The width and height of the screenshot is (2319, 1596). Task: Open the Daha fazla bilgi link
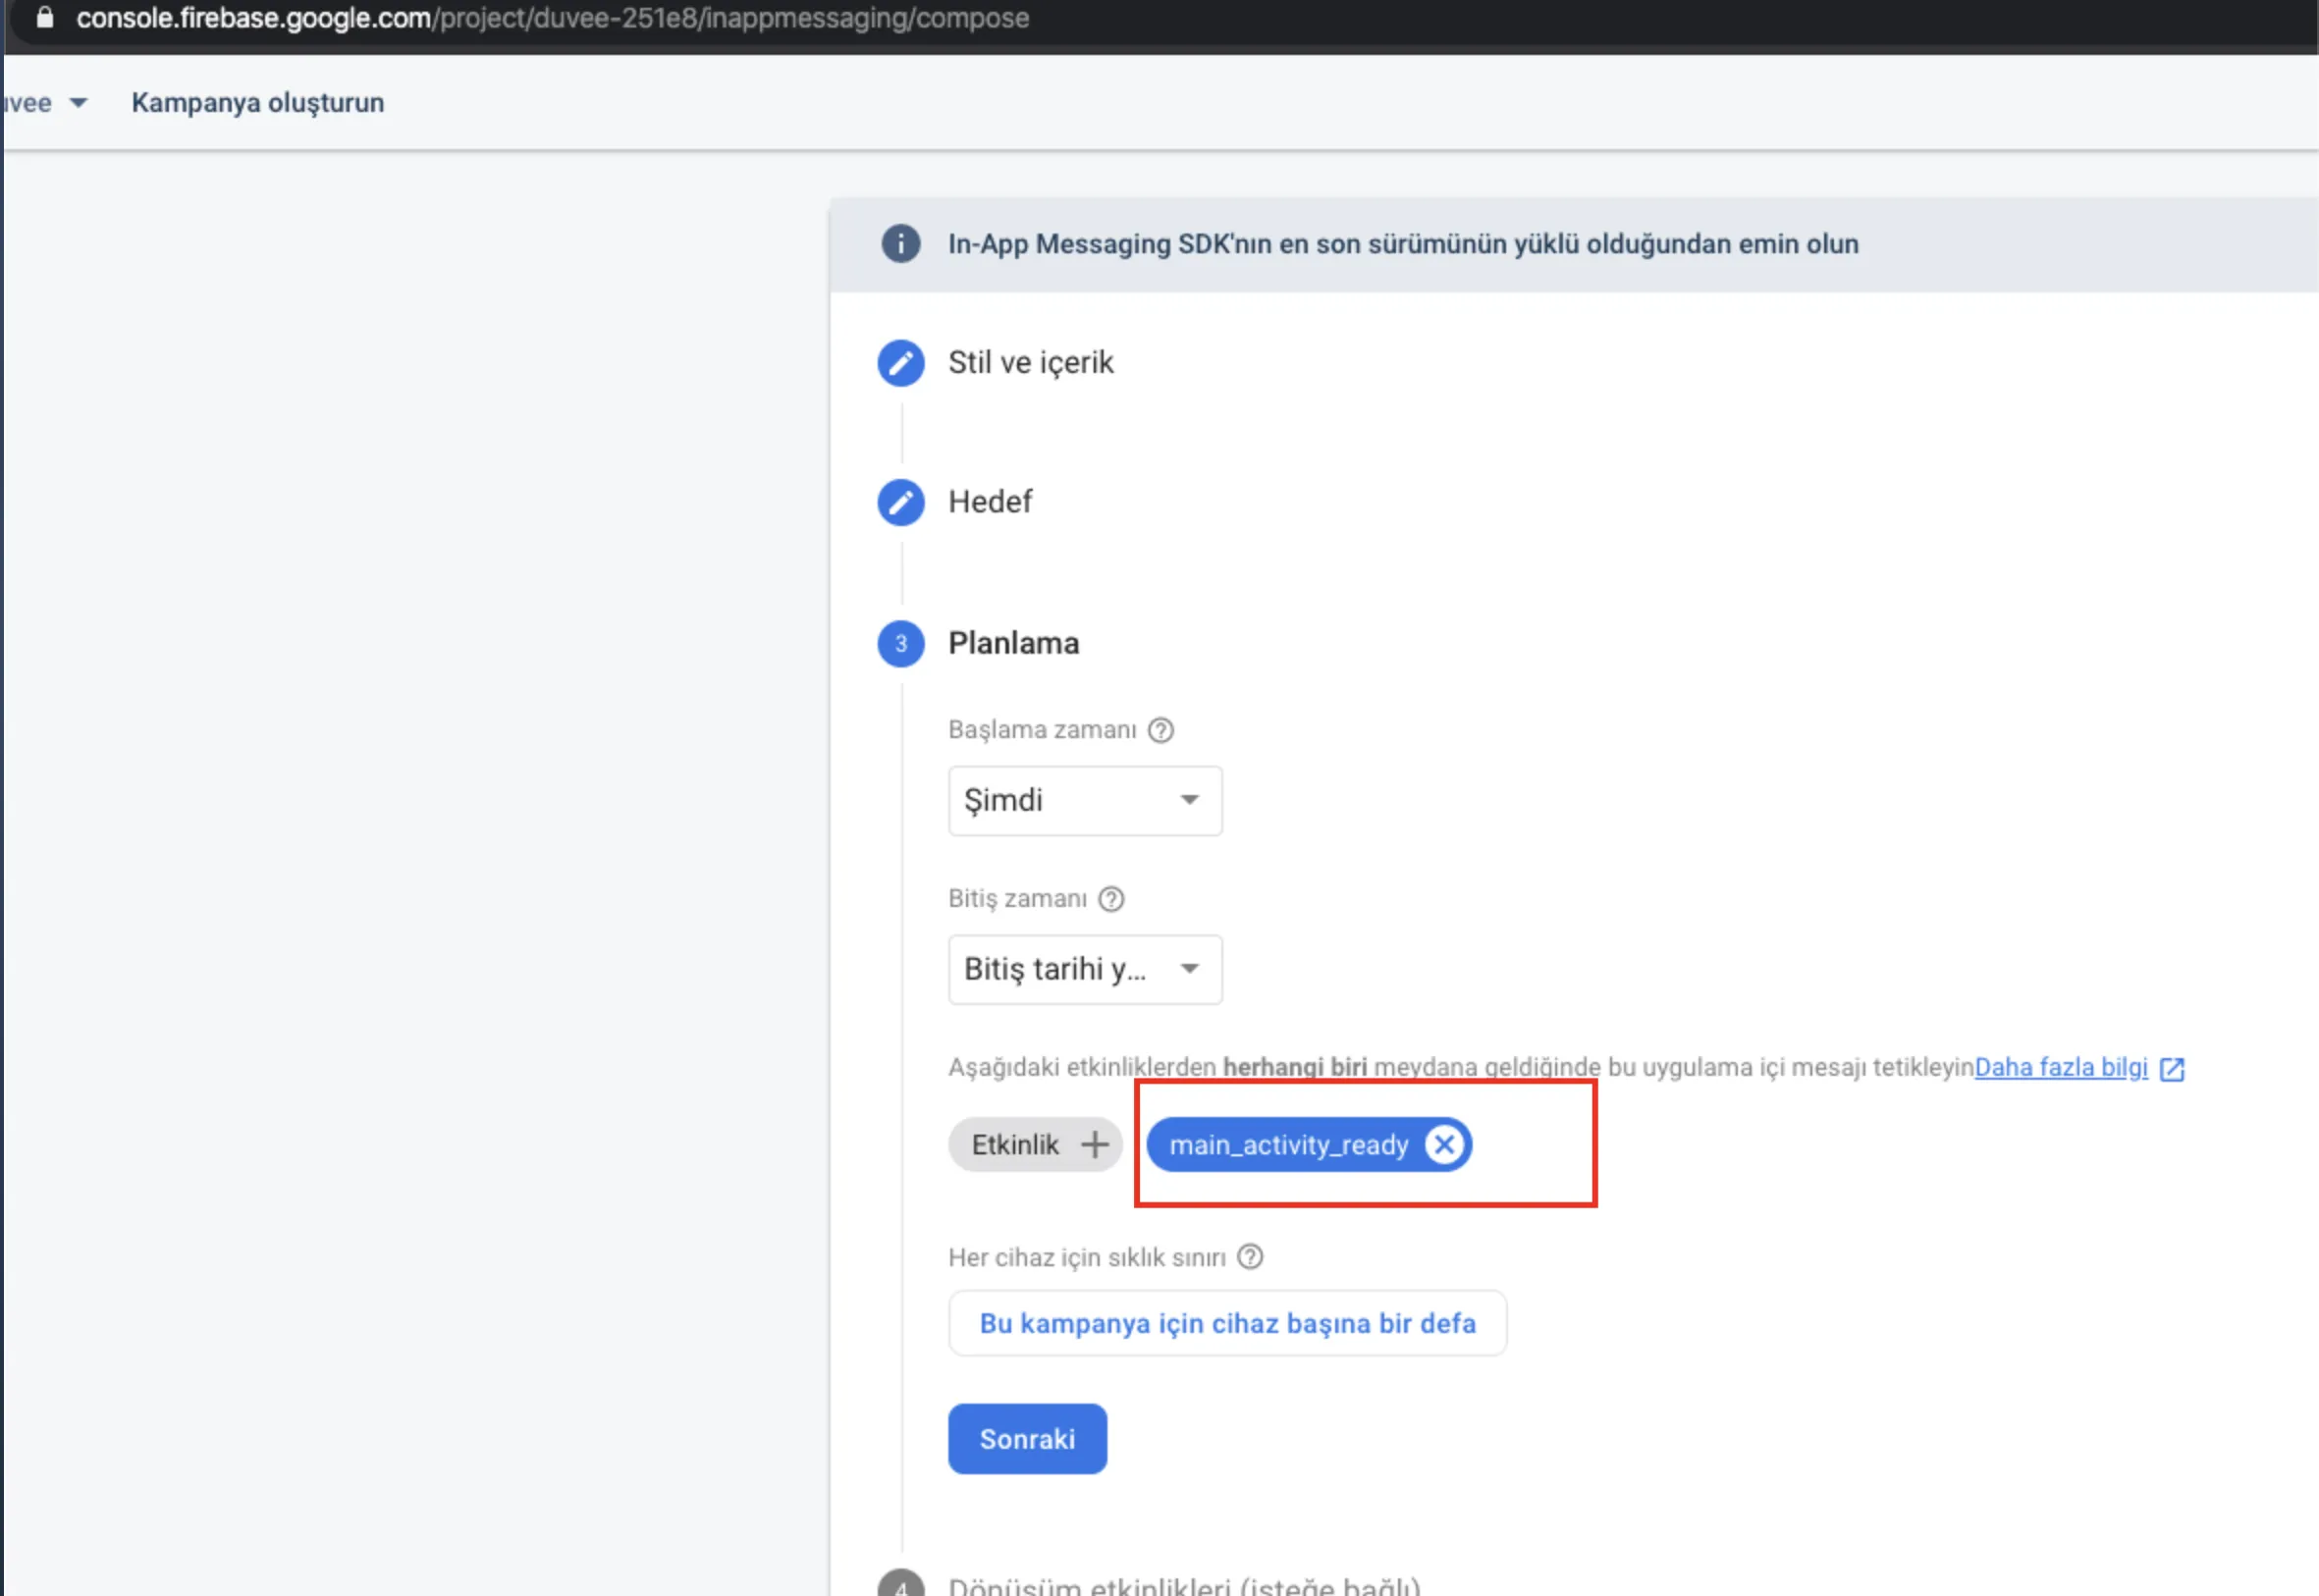click(x=2061, y=1068)
